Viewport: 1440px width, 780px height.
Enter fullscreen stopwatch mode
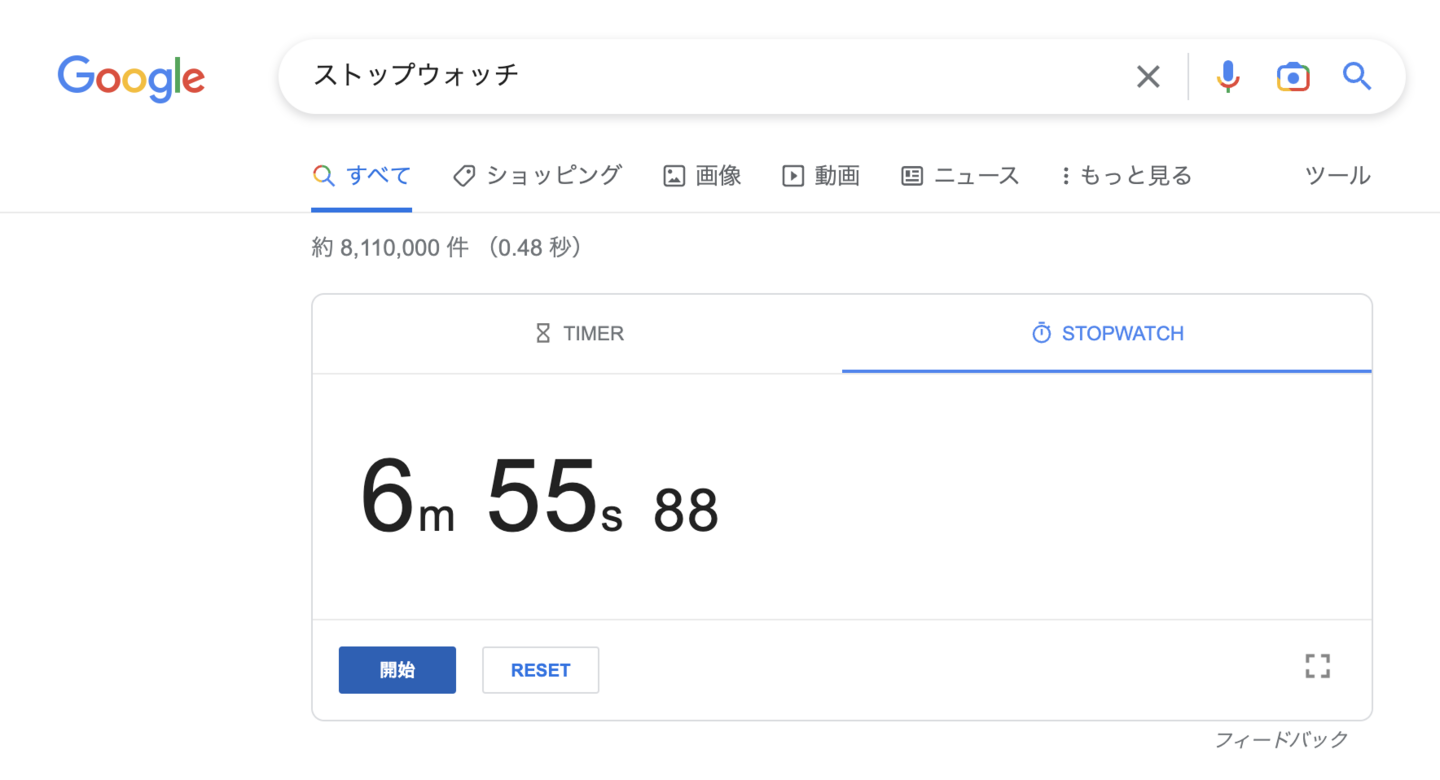click(1317, 666)
